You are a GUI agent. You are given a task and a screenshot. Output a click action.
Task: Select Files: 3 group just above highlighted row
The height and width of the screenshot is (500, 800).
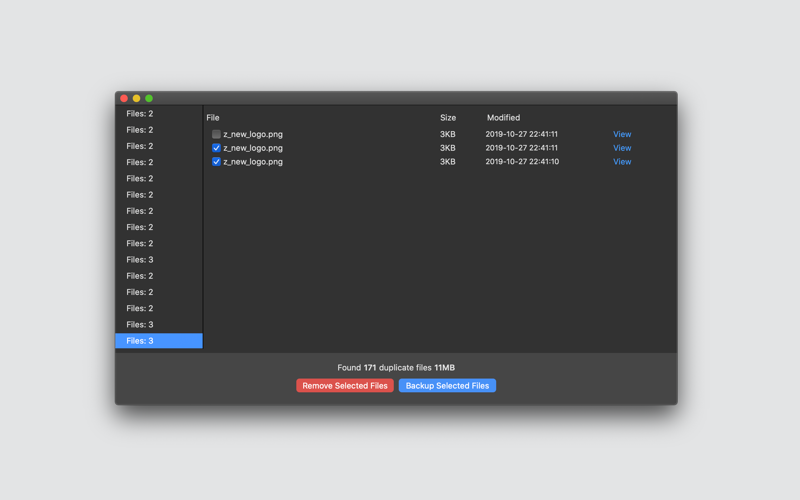coord(159,324)
